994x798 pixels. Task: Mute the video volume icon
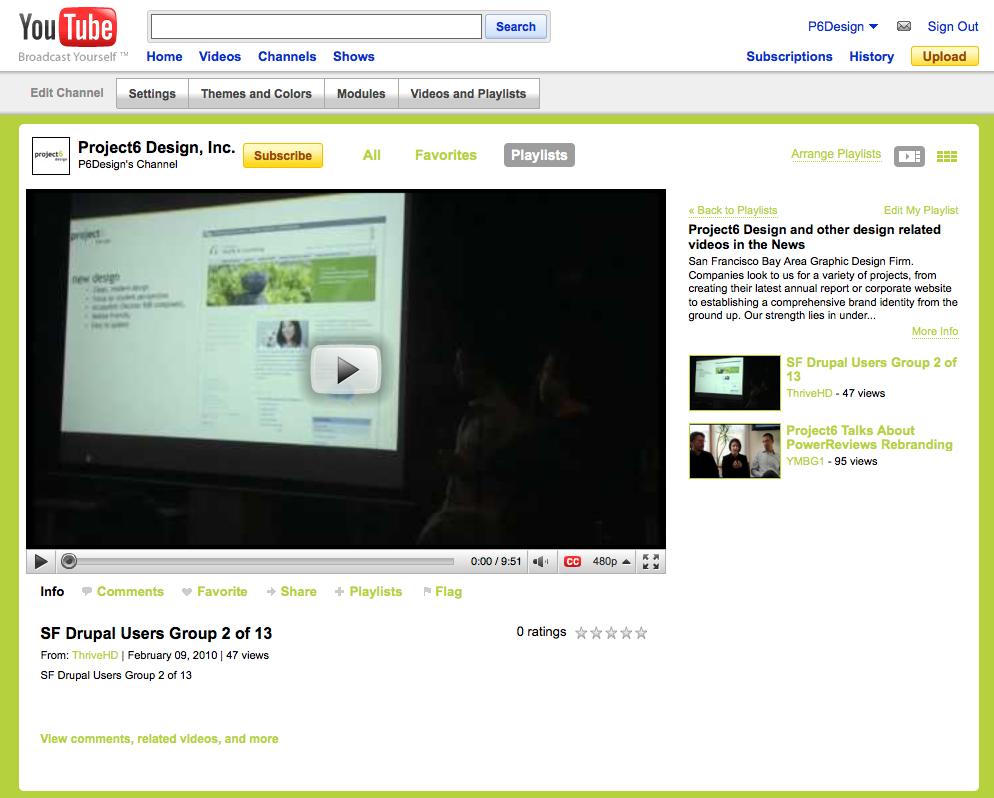tap(541, 562)
